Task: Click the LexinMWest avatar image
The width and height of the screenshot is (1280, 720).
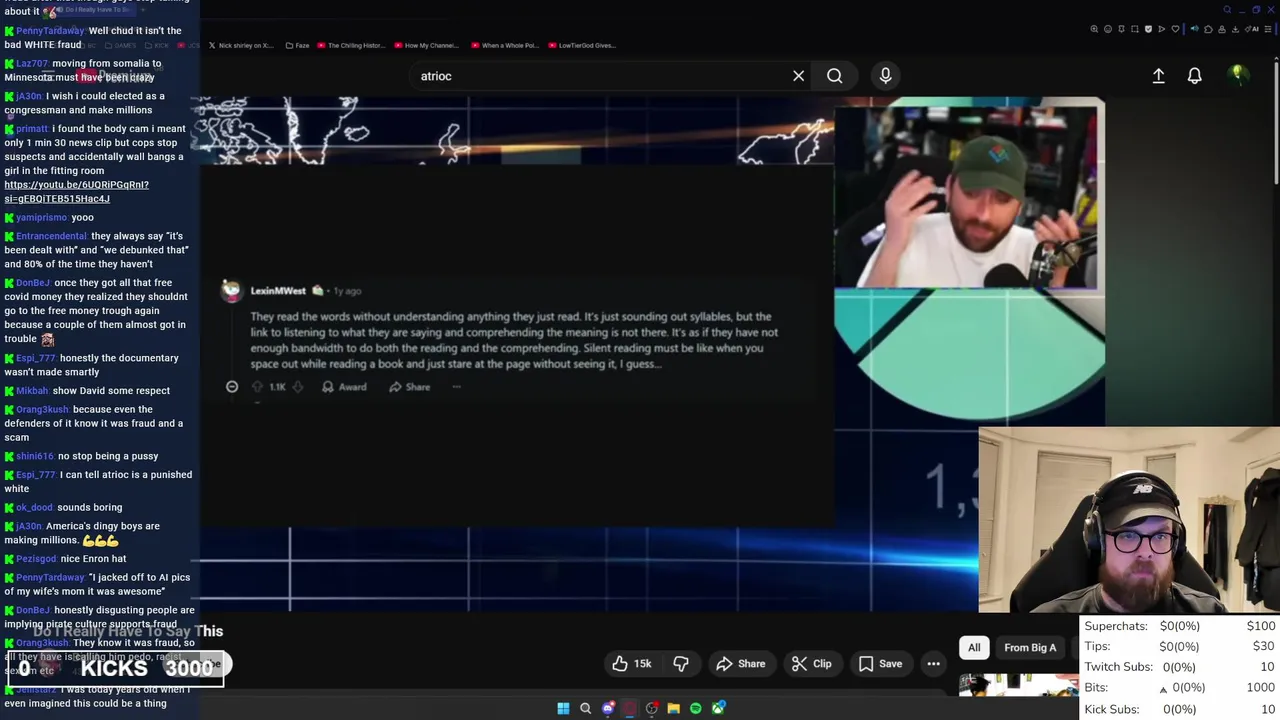Action: point(231,291)
